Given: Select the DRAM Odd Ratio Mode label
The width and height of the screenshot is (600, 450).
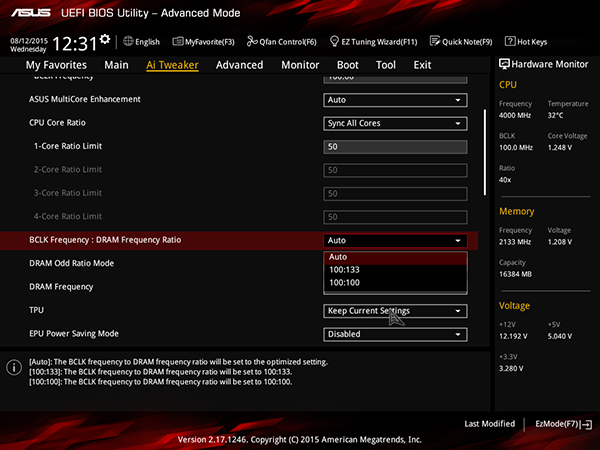Looking at the screenshot, I should [x=72, y=264].
